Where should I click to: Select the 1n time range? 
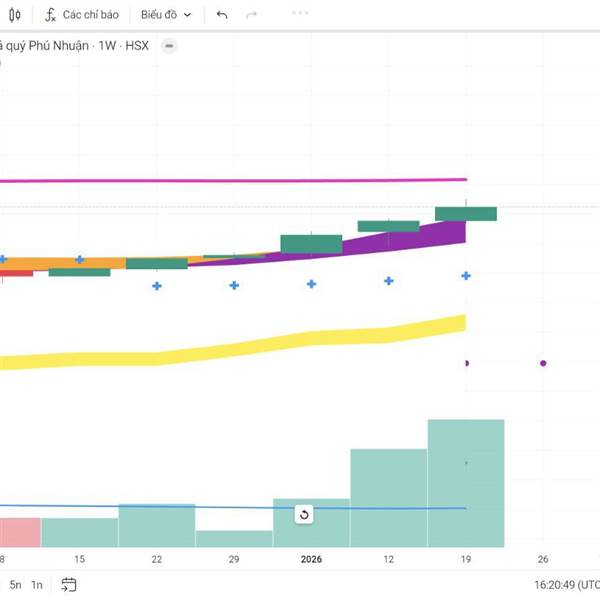click(x=37, y=584)
